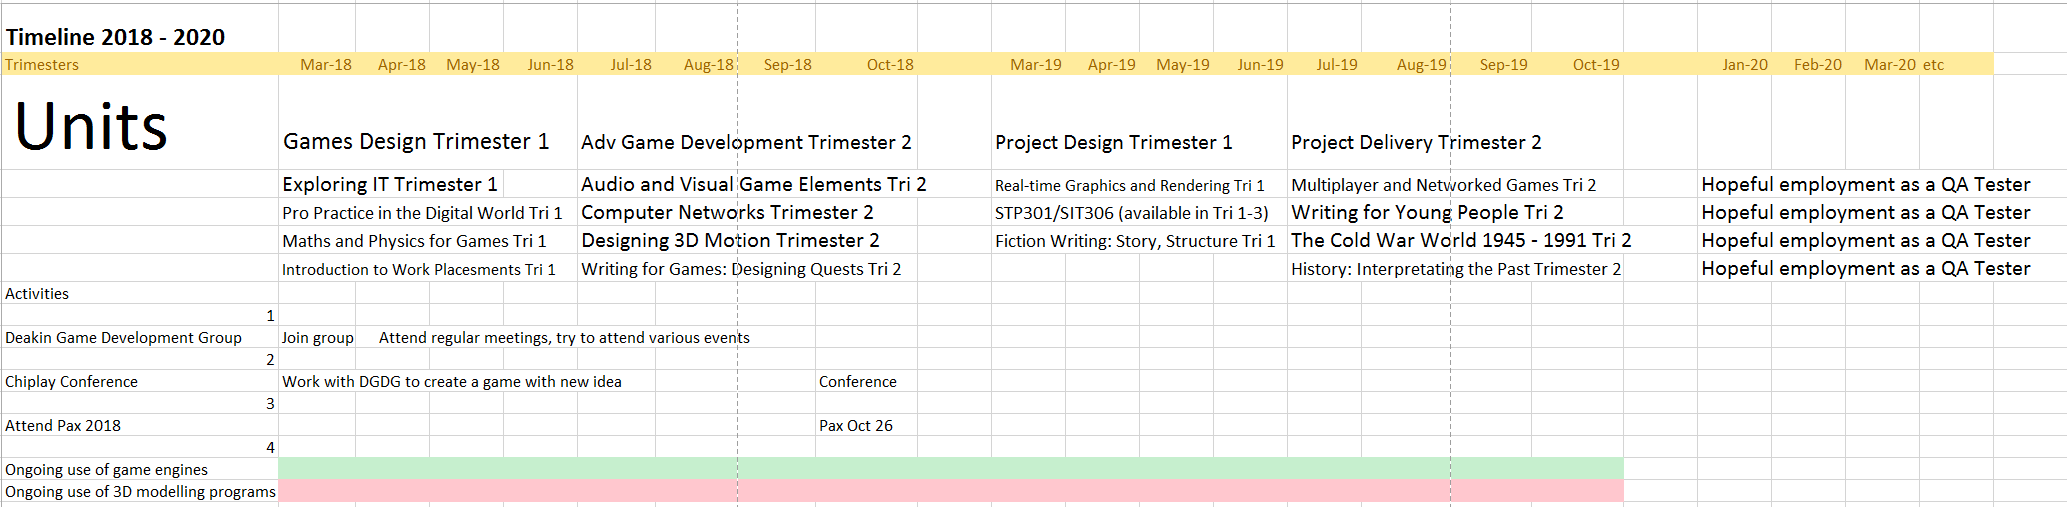This screenshot has height=507, width=2067.
Task: Click the 'Join group' cell
Action: click(317, 338)
